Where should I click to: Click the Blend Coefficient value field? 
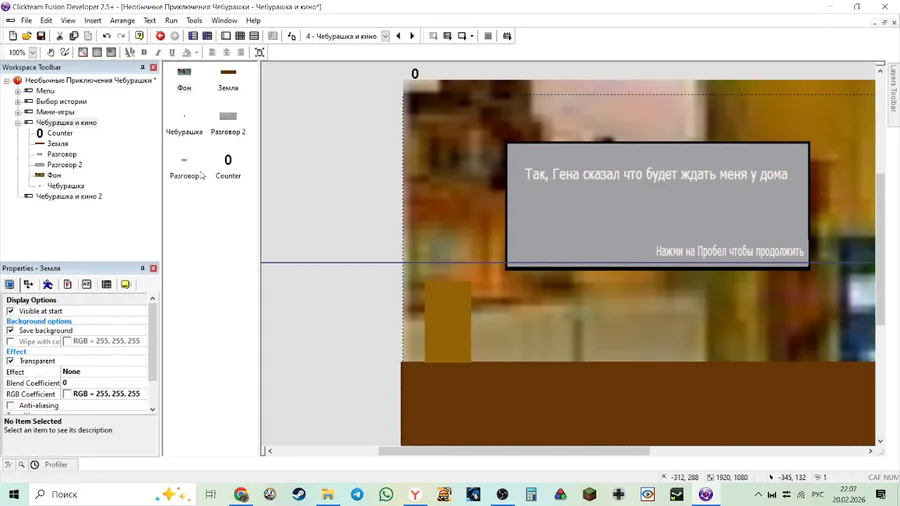(x=104, y=383)
